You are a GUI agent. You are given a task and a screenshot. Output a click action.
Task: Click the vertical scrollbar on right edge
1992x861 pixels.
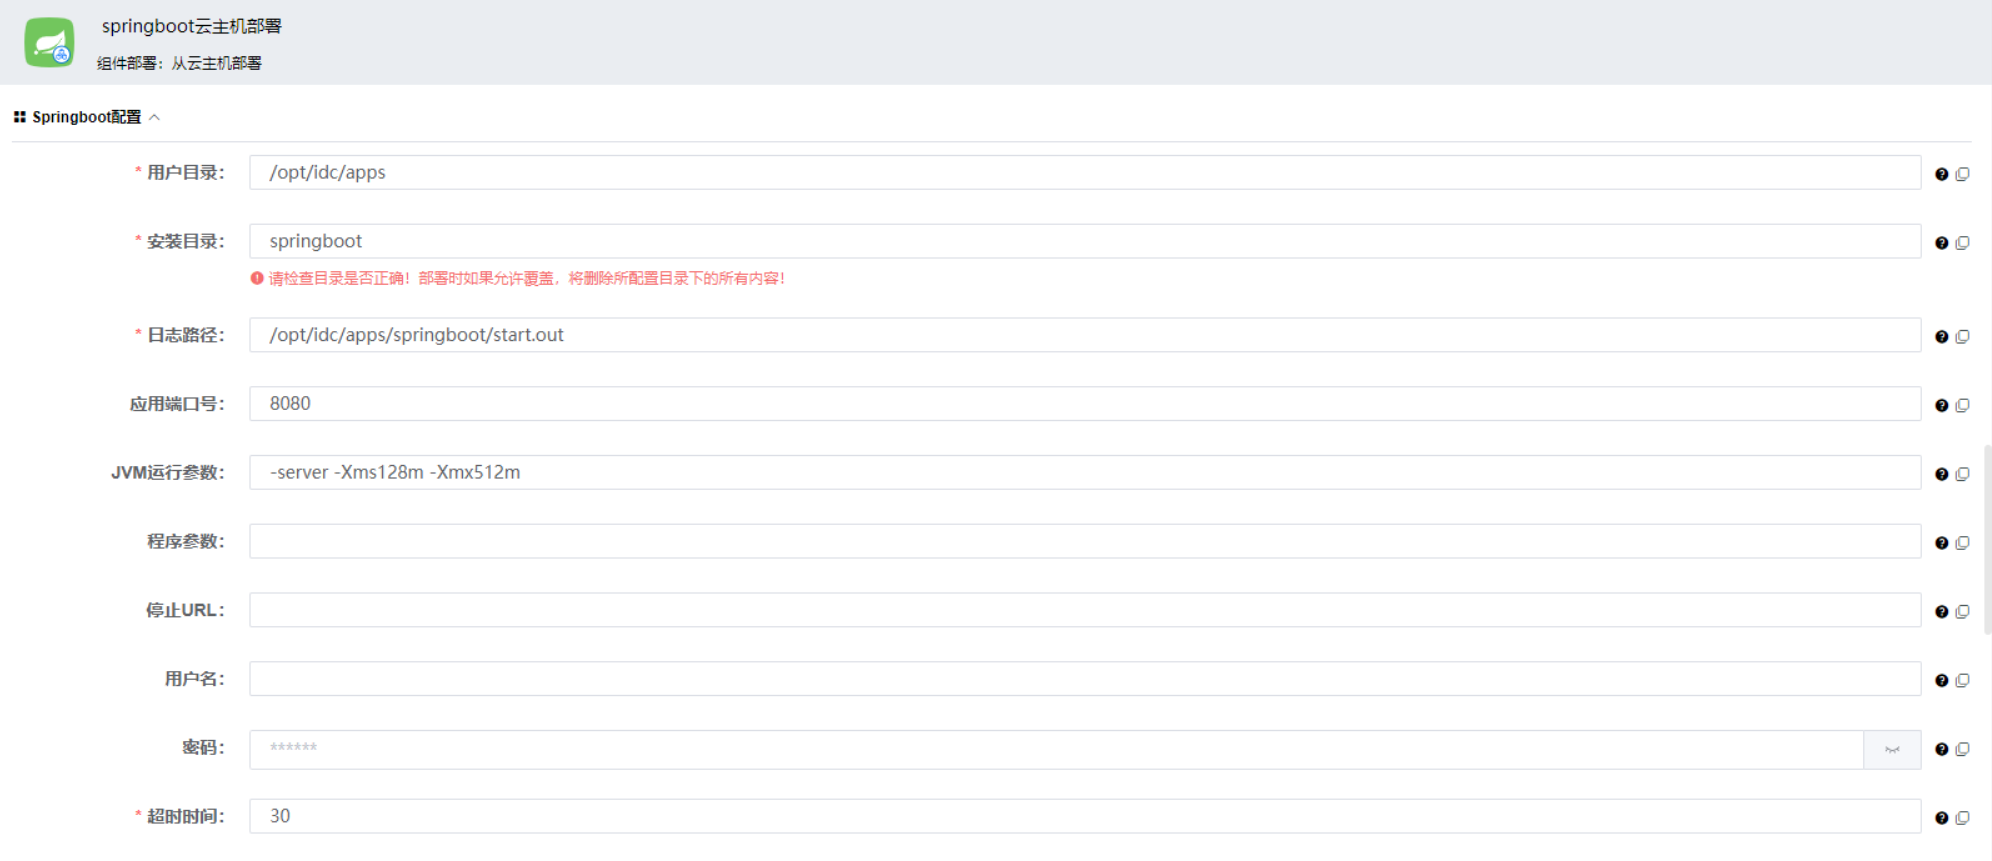1987,540
